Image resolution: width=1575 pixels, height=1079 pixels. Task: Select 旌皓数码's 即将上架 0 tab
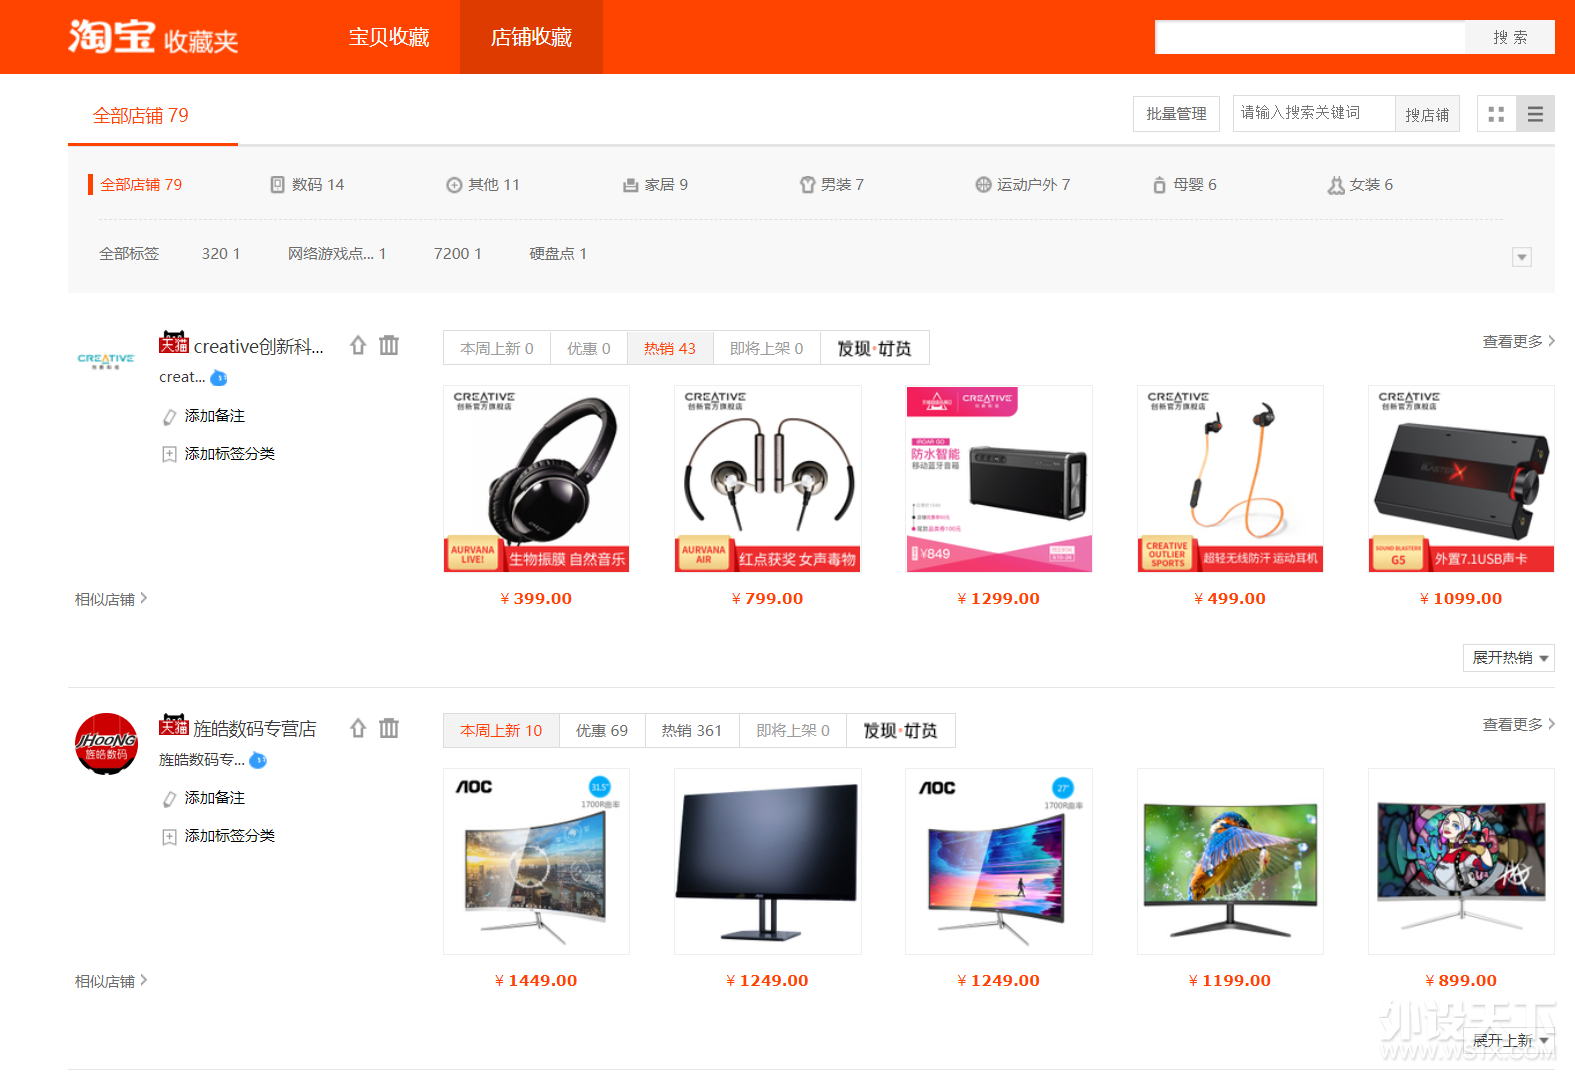(793, 731)
